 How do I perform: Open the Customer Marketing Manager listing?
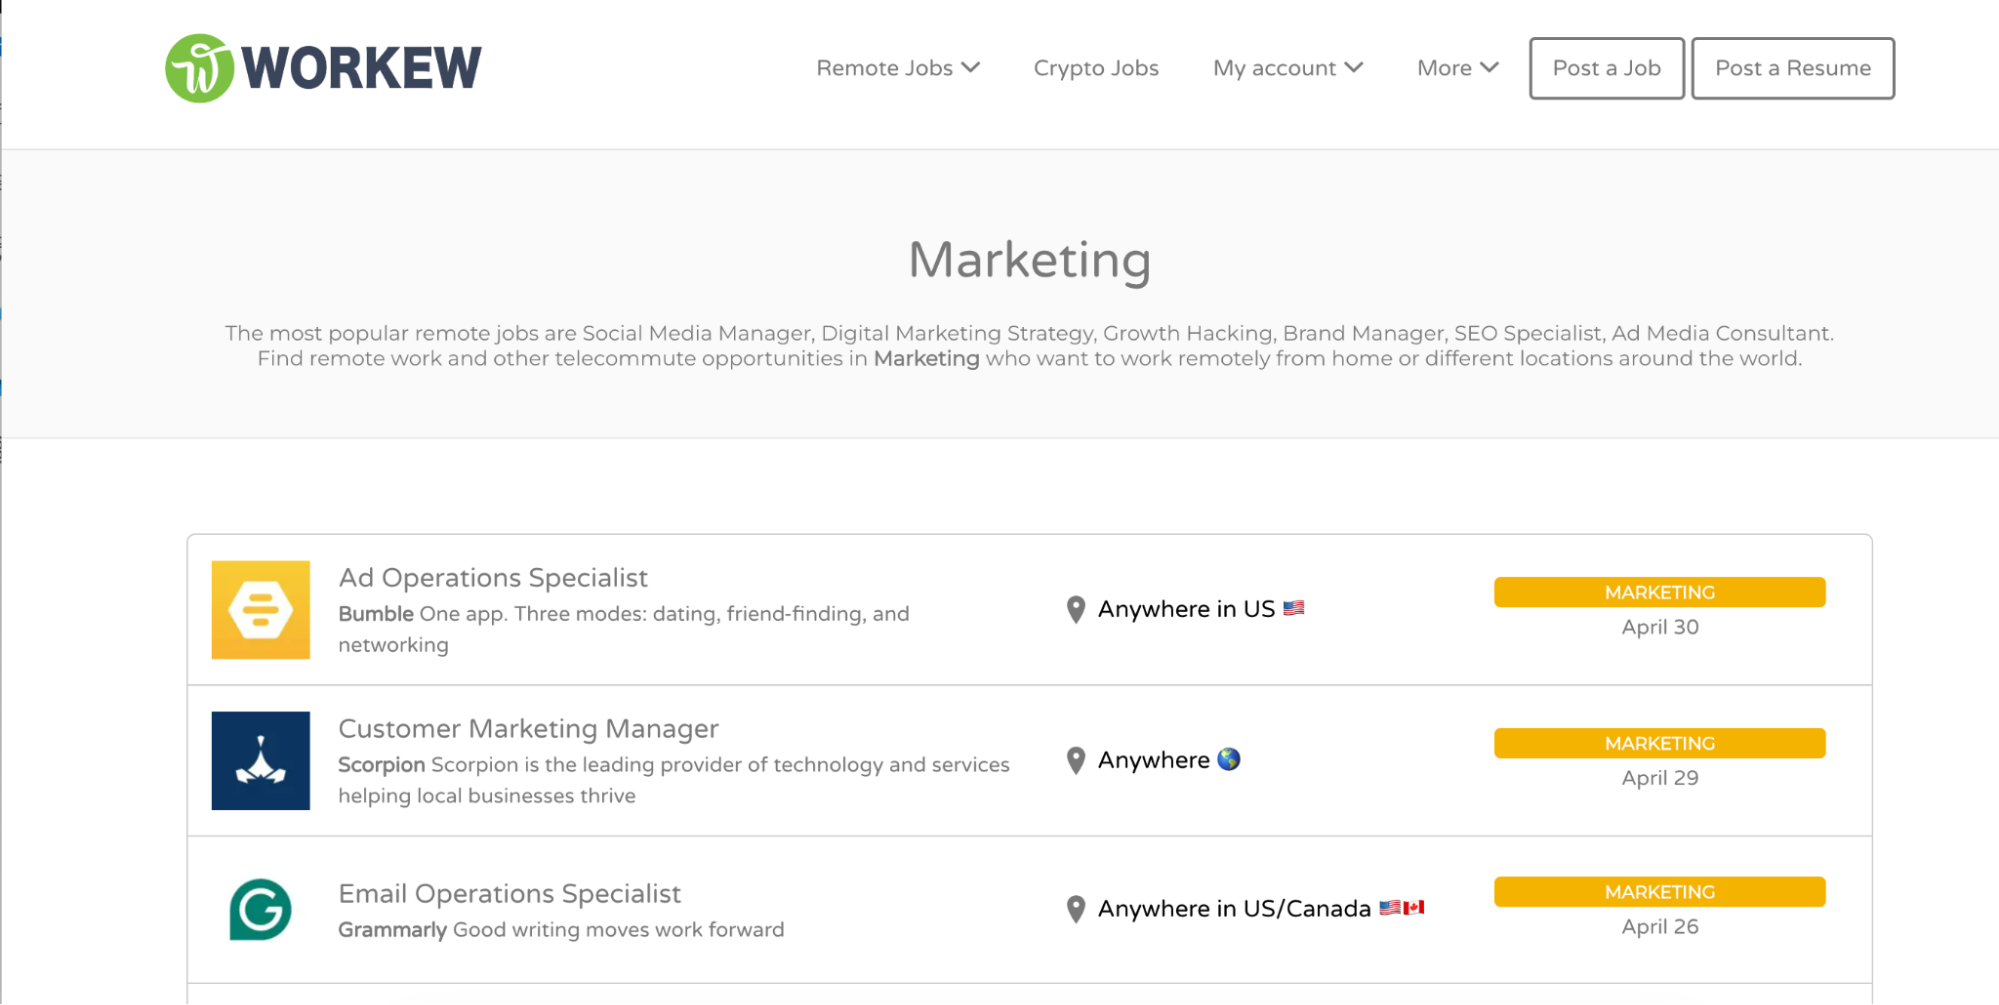pyautogui.click(x=528, y=729)
